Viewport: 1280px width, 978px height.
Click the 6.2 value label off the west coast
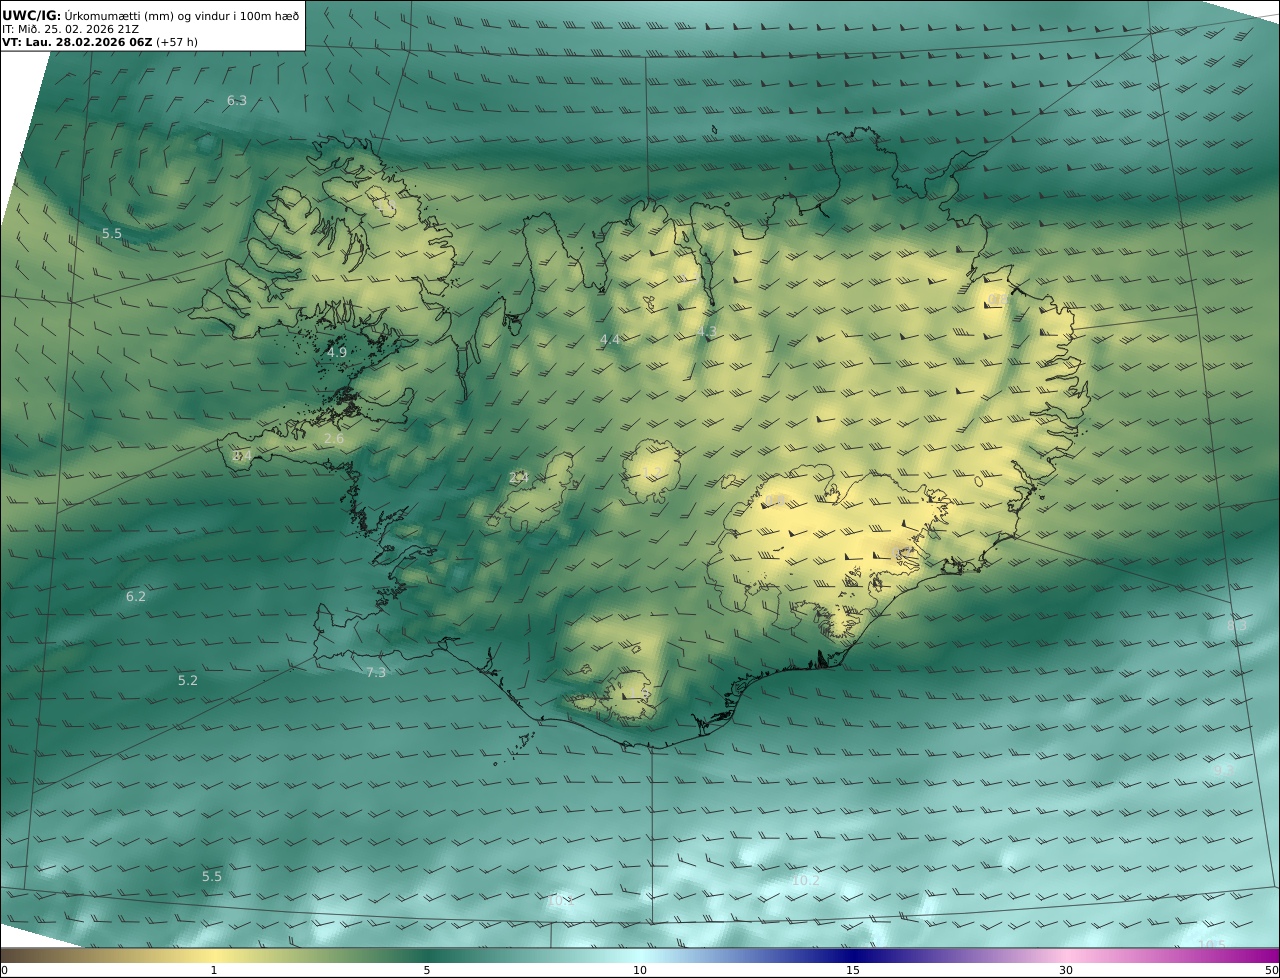[x=136, y=596]
